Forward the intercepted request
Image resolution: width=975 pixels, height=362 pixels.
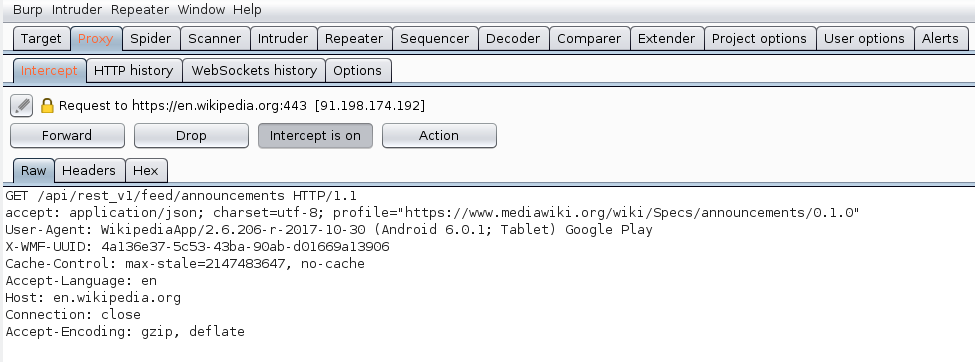coord(67,136)
